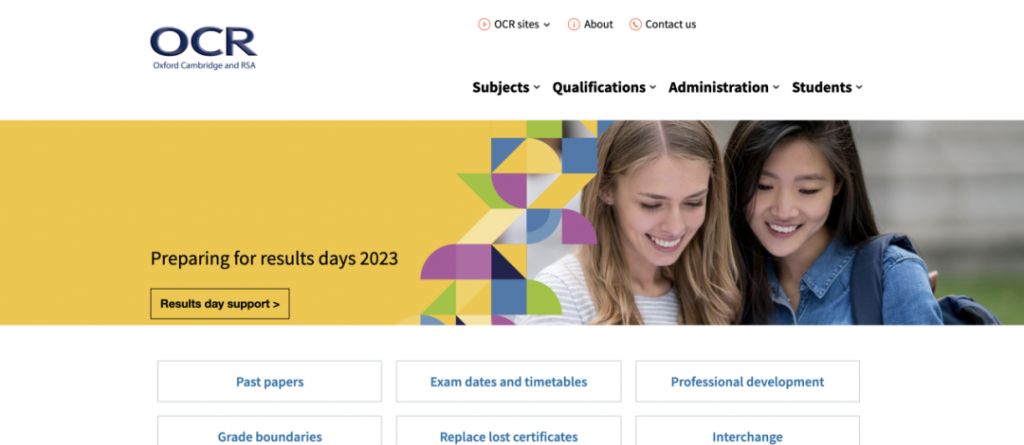Click the OCR logo

point(203,48)
